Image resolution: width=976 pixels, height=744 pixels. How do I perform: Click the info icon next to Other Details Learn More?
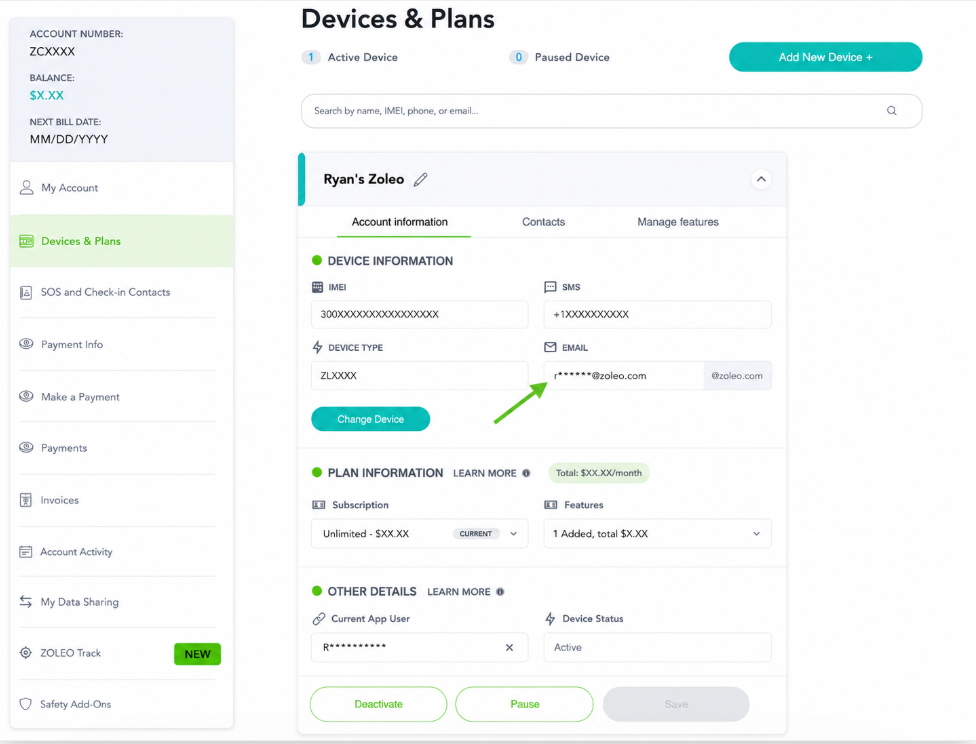pyautogui.click(x=500, y=591)
